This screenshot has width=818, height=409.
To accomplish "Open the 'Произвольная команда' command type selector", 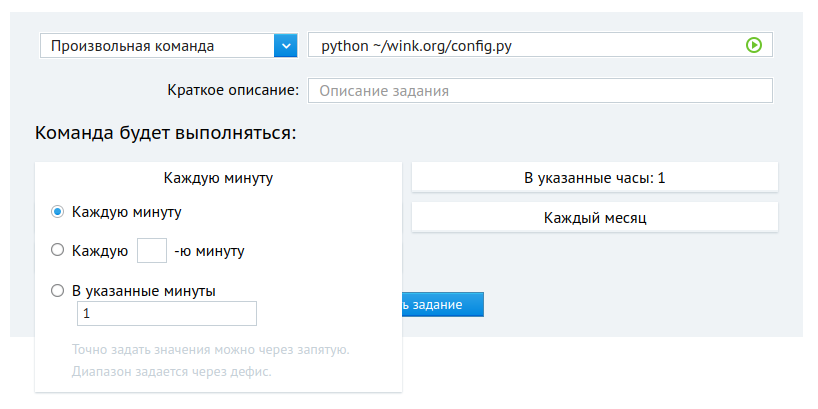I will click(157, 46).
